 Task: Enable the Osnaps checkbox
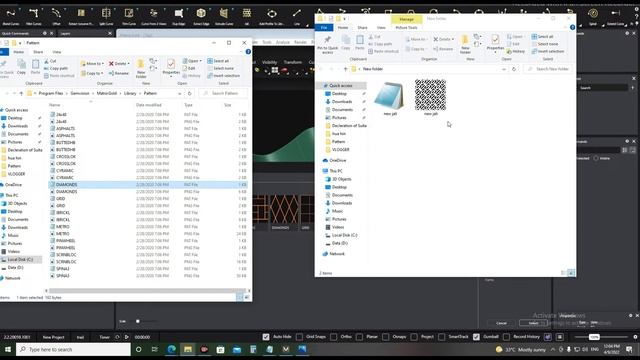(385, 337)
